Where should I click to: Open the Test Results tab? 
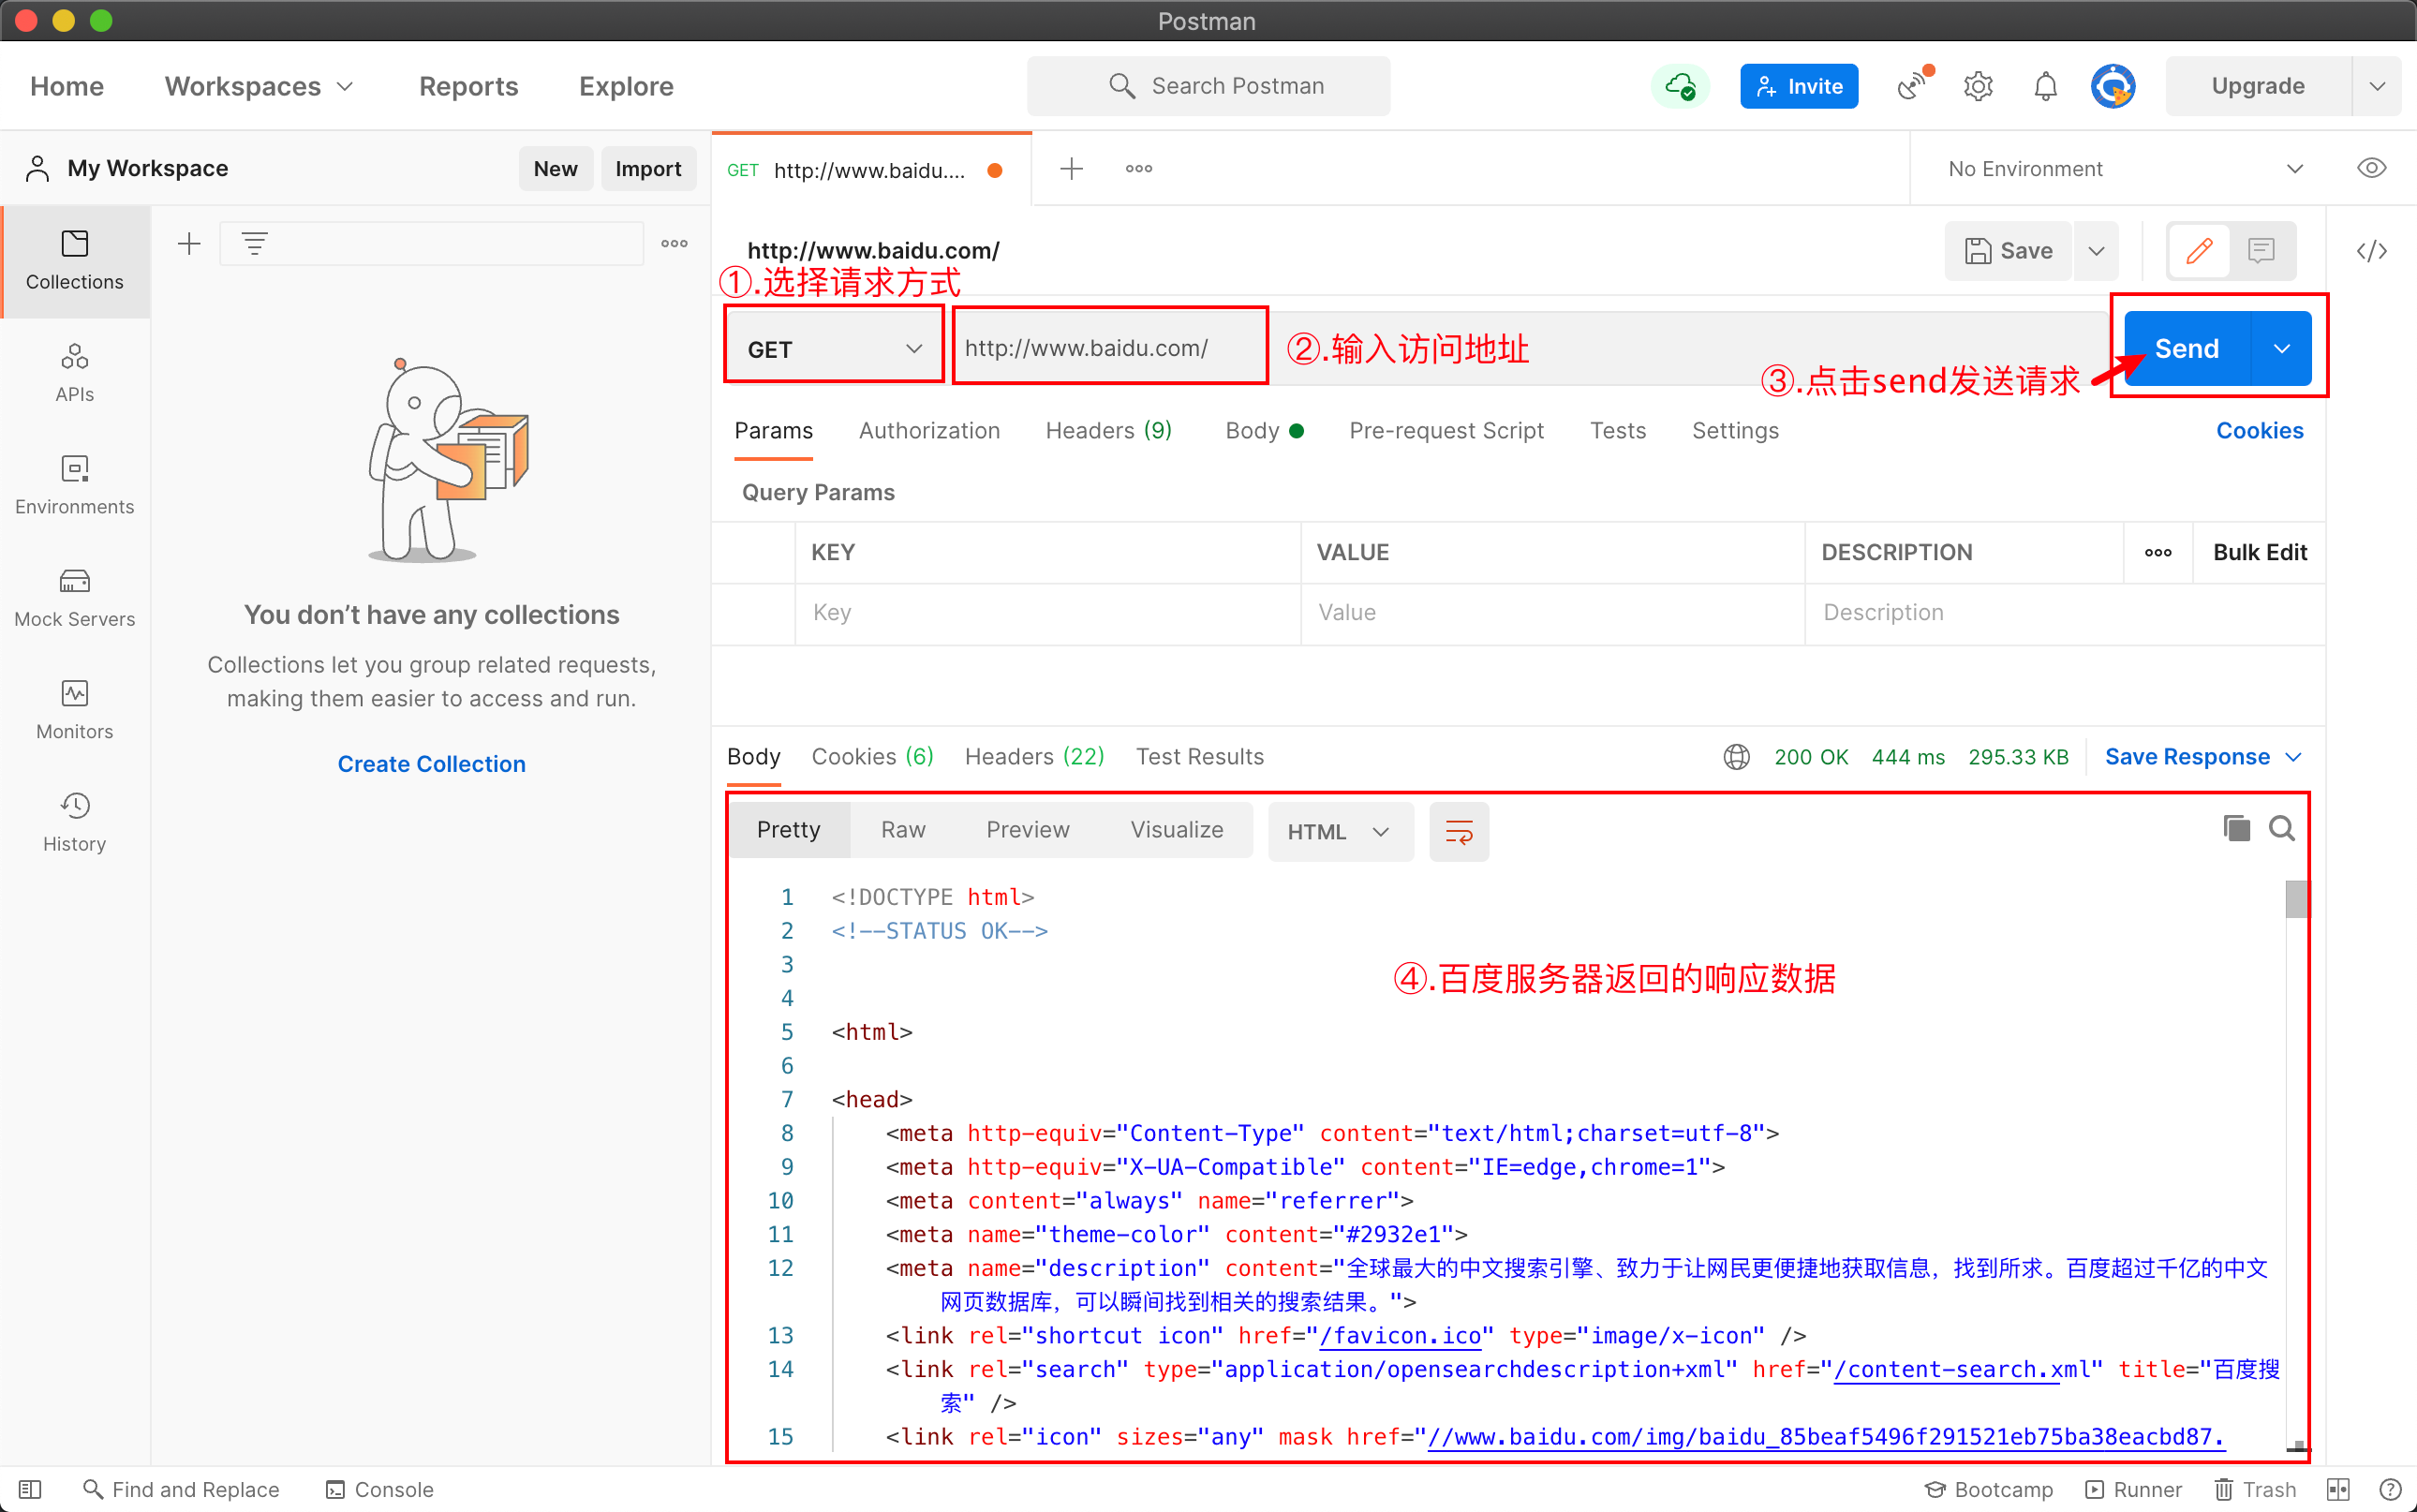coord(1199,757)
